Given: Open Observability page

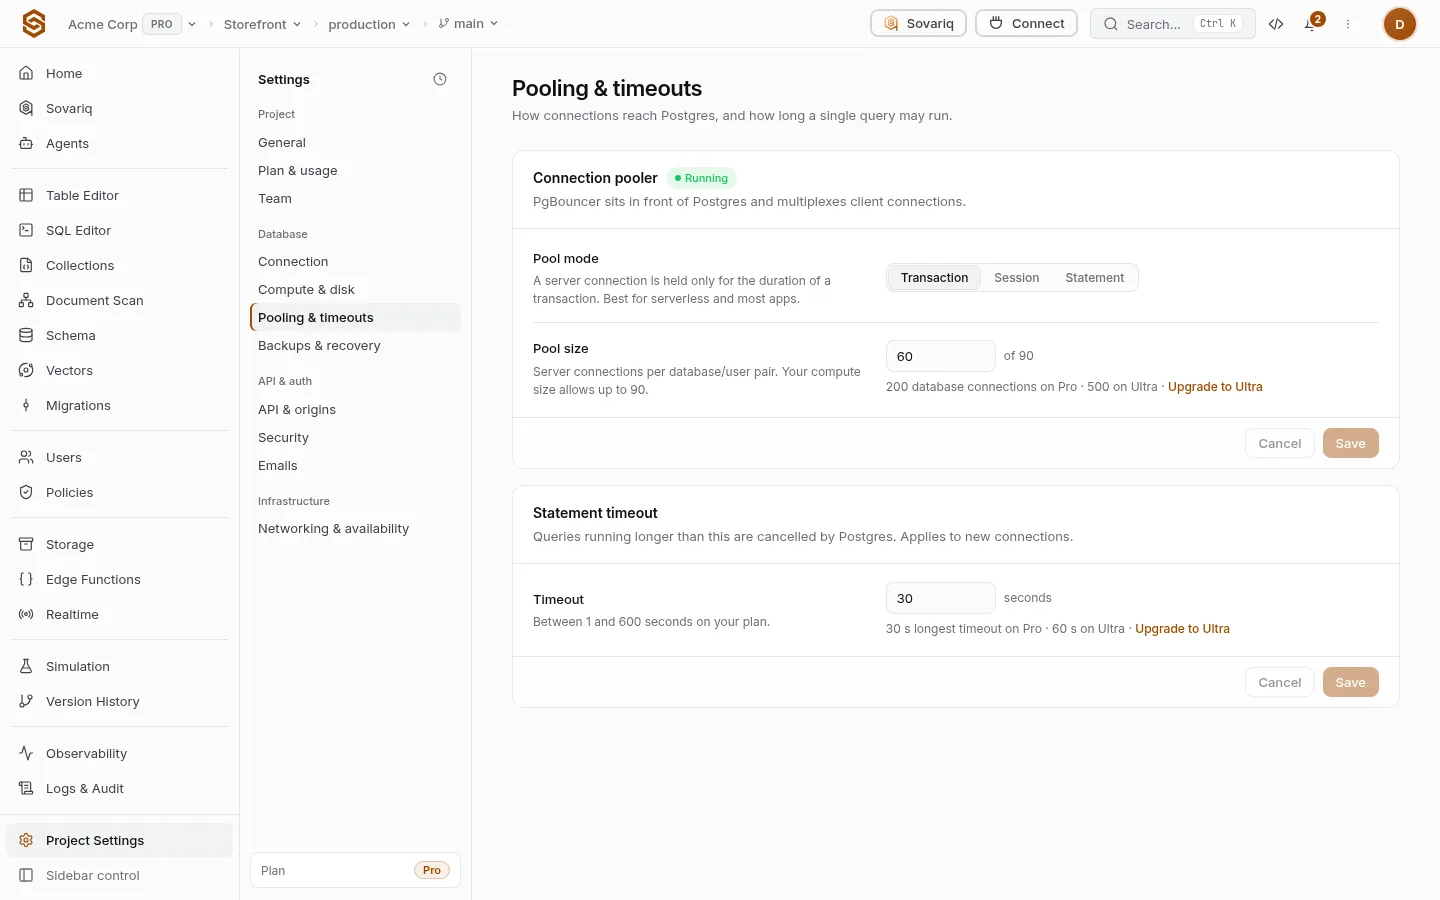Looking at the screenshot, I should click(x=120, y=753).
